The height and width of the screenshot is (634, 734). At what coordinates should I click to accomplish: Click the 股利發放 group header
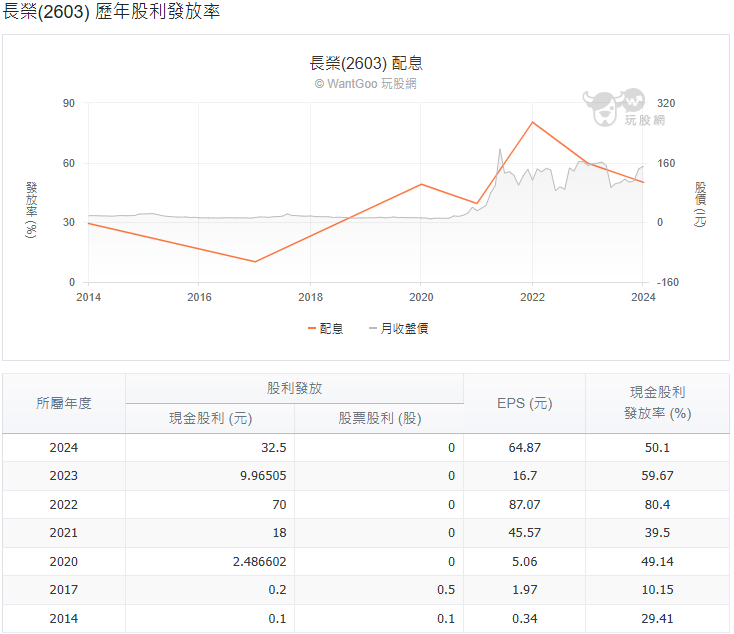[294, 388]
